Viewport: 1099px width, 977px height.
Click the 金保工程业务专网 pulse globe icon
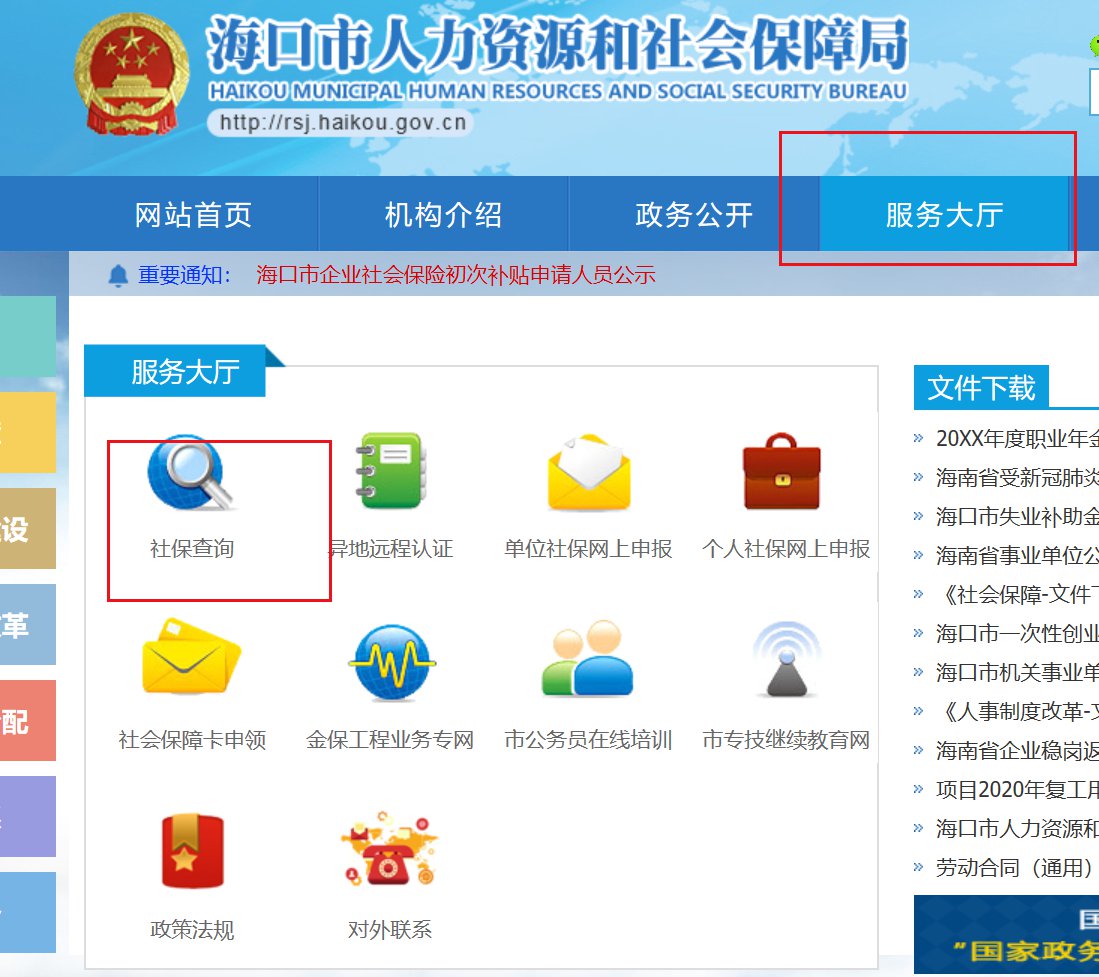coord(391,662)
